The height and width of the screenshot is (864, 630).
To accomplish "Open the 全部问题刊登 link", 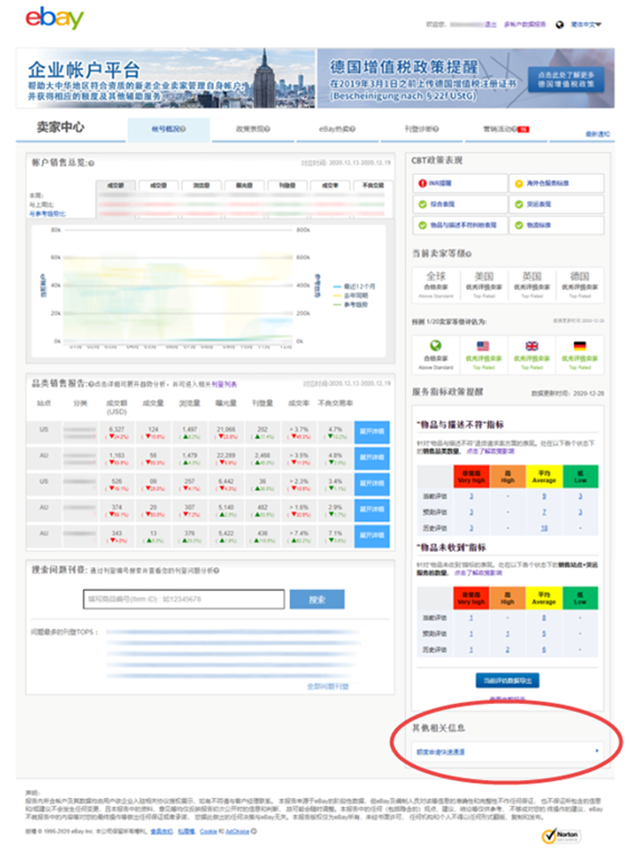I will click(328, 687).
